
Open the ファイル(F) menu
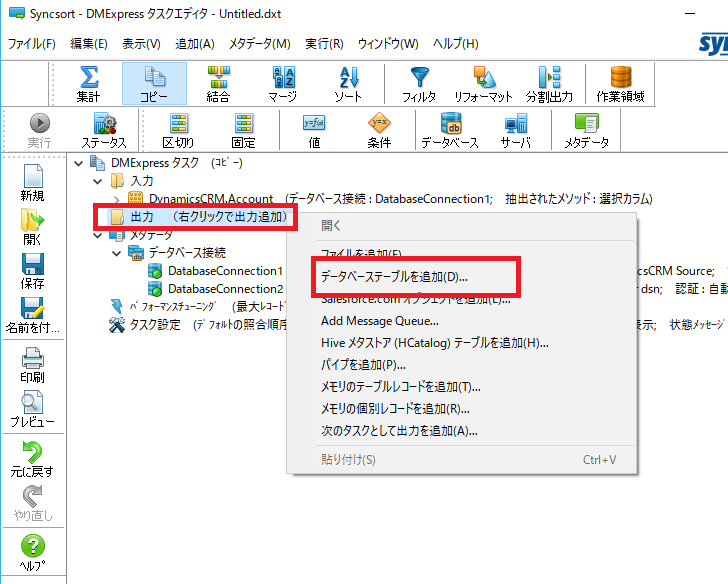(x=32, y=44)
